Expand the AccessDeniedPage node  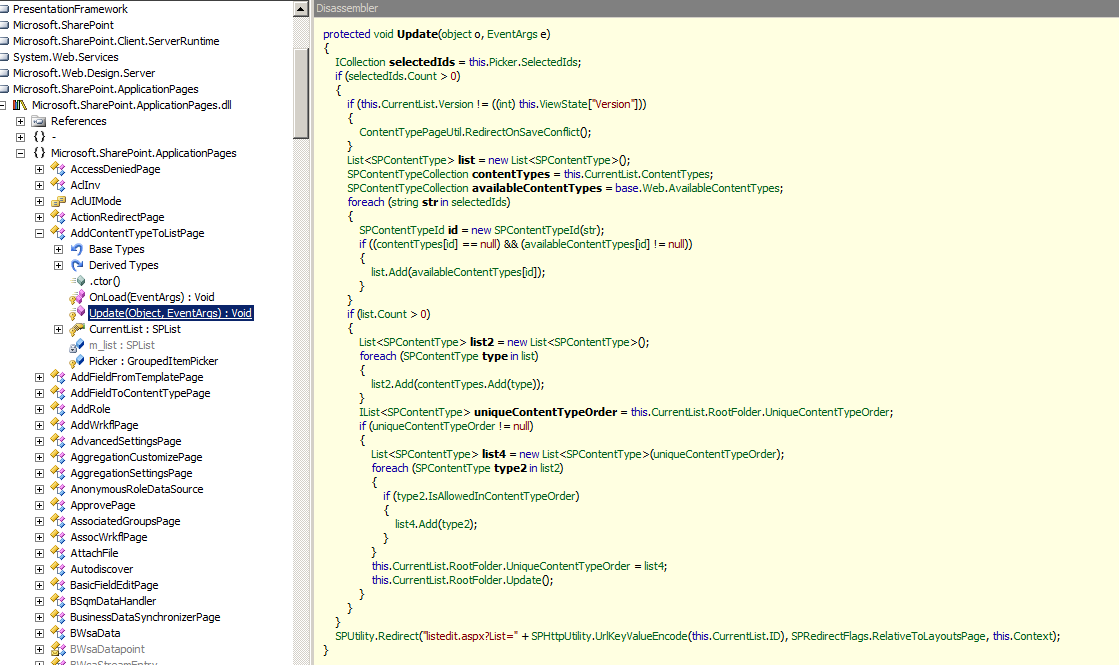39,169
